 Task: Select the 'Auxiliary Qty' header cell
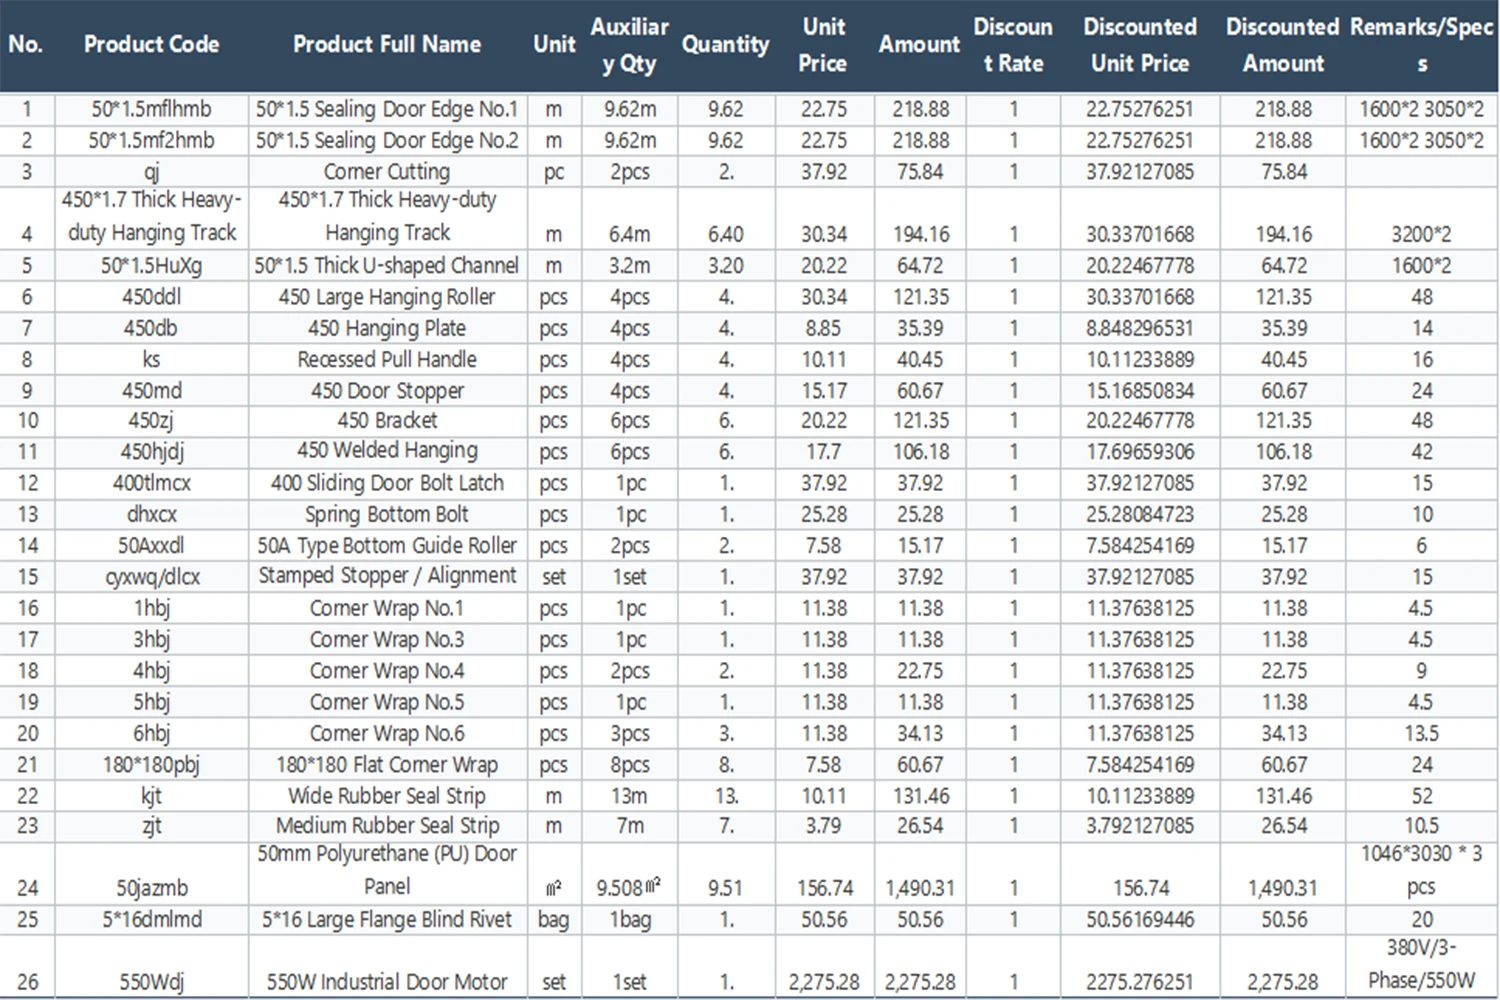(x=629, y=45)
